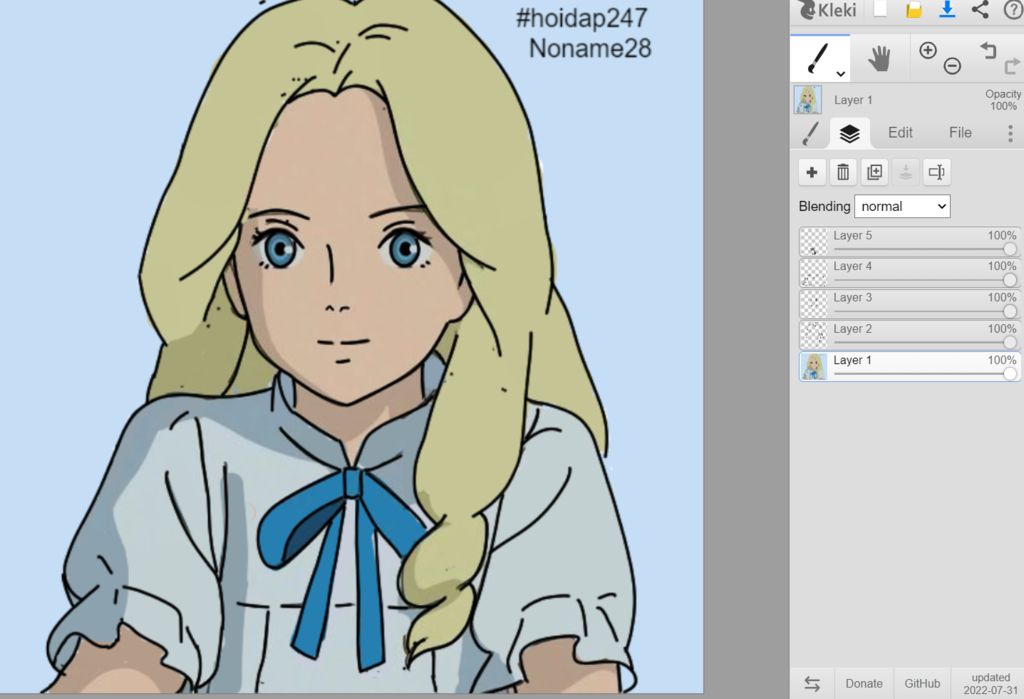This screenshot has height=699, width=1024.
Task: Switch to the brush settings tab
Action: (810, 133)
